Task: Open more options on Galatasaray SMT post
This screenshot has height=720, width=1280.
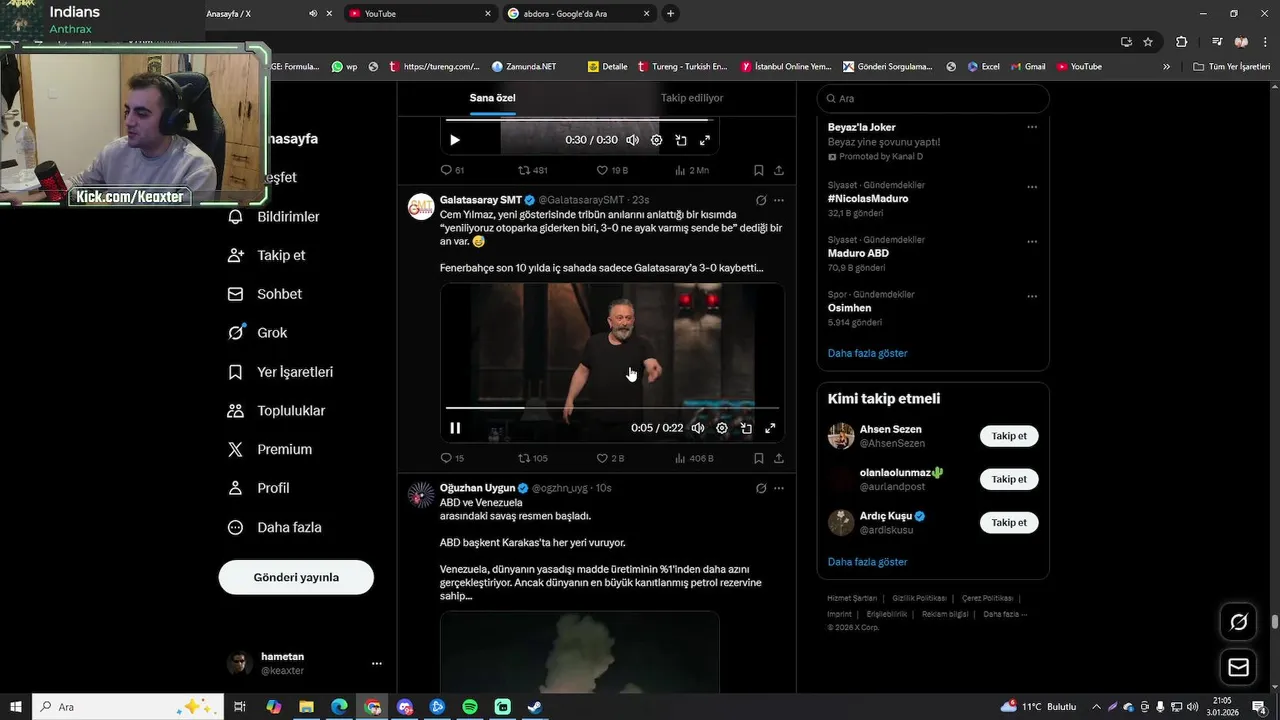Action: click(779, 200)
